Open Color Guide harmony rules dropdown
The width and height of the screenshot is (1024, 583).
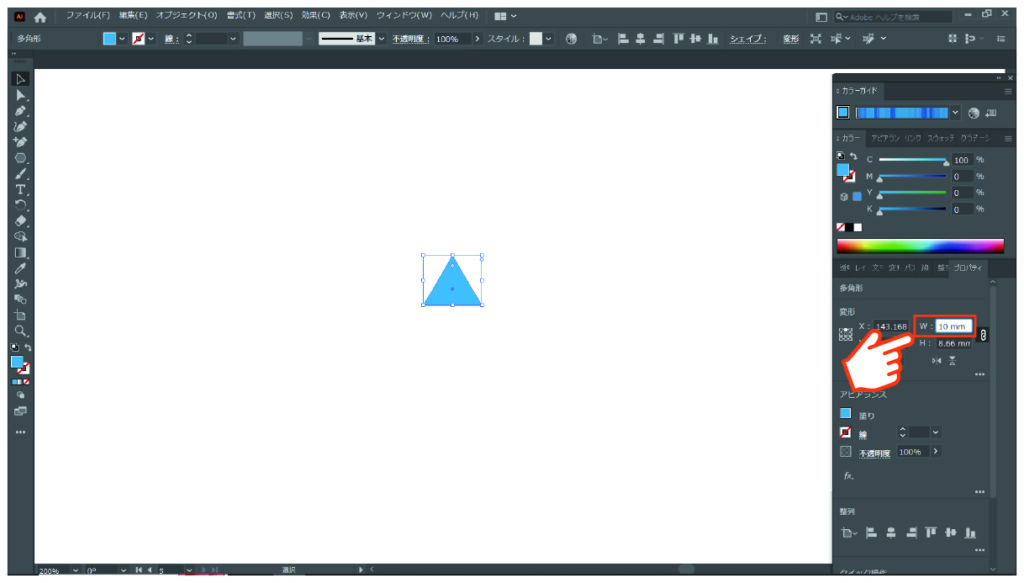pos(955,113)
